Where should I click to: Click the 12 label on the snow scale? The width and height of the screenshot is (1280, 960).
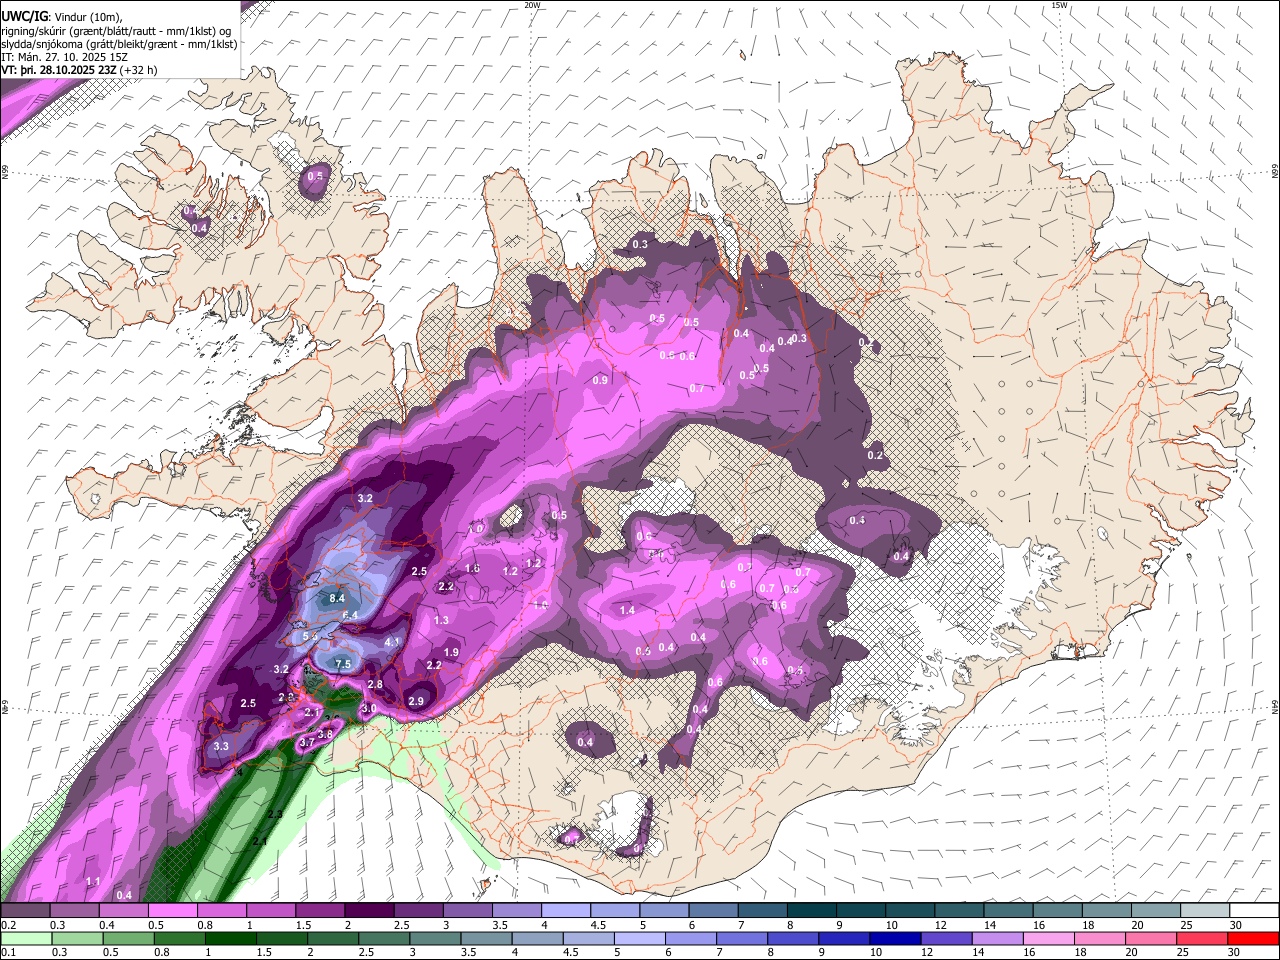tap(942, 925)
